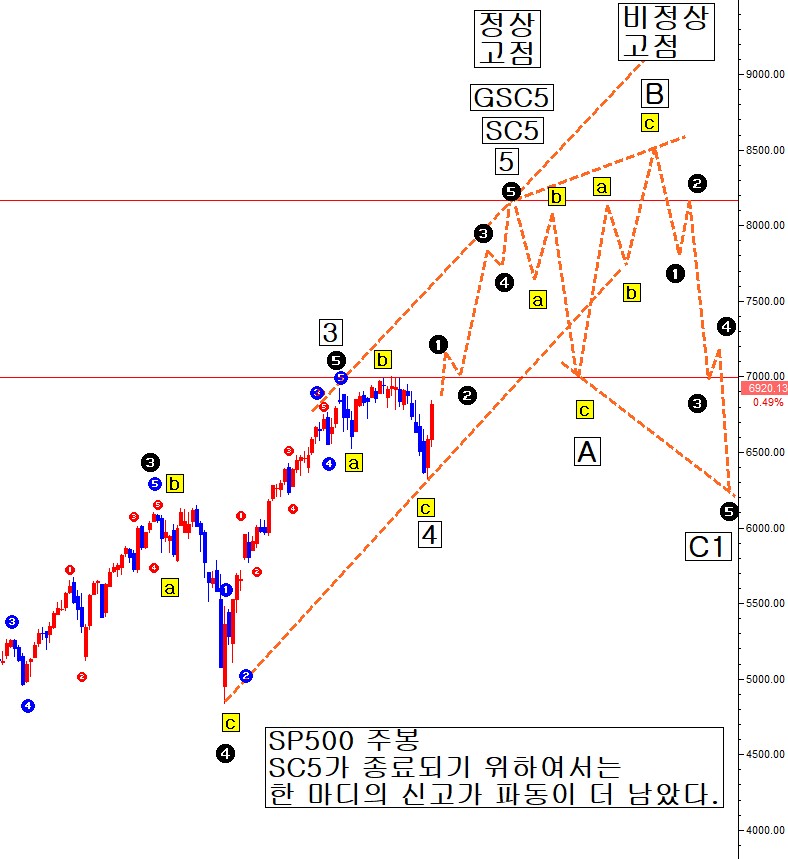Click the C1 wave label
This screenshot has height=859, width=788.
click(708, 546)
